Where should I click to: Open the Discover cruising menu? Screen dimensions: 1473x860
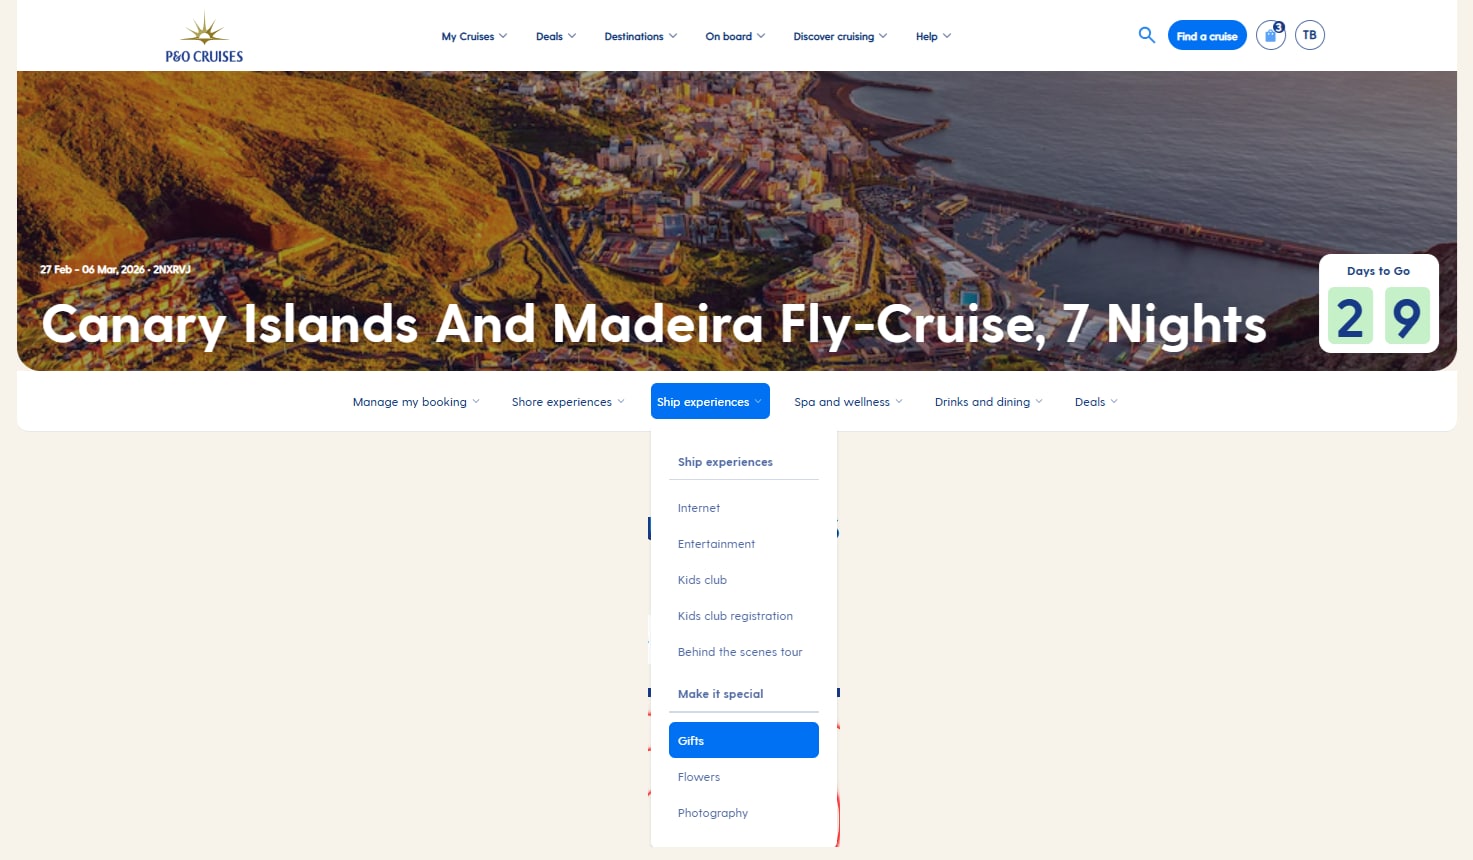(840, 36)
